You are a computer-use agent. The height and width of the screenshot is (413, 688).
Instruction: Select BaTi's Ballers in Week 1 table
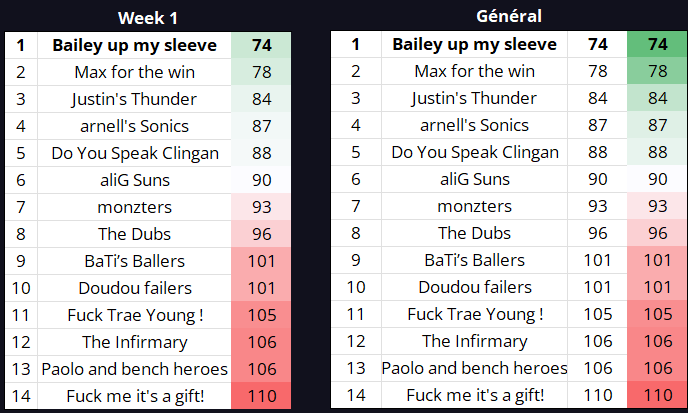pos(134,261)
